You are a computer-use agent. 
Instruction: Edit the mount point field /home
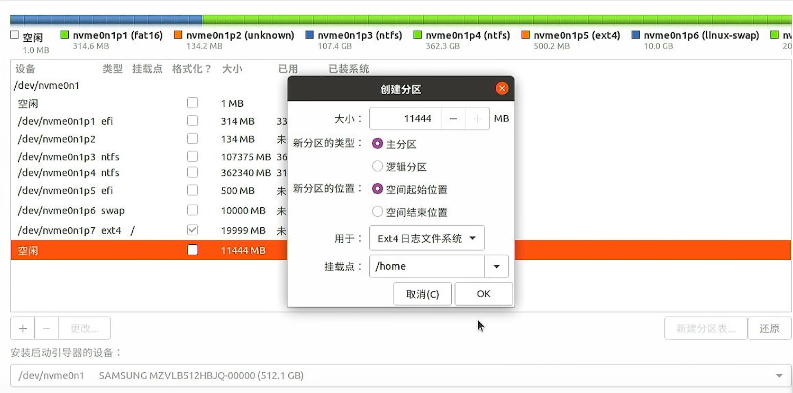(x=427, y=267)
